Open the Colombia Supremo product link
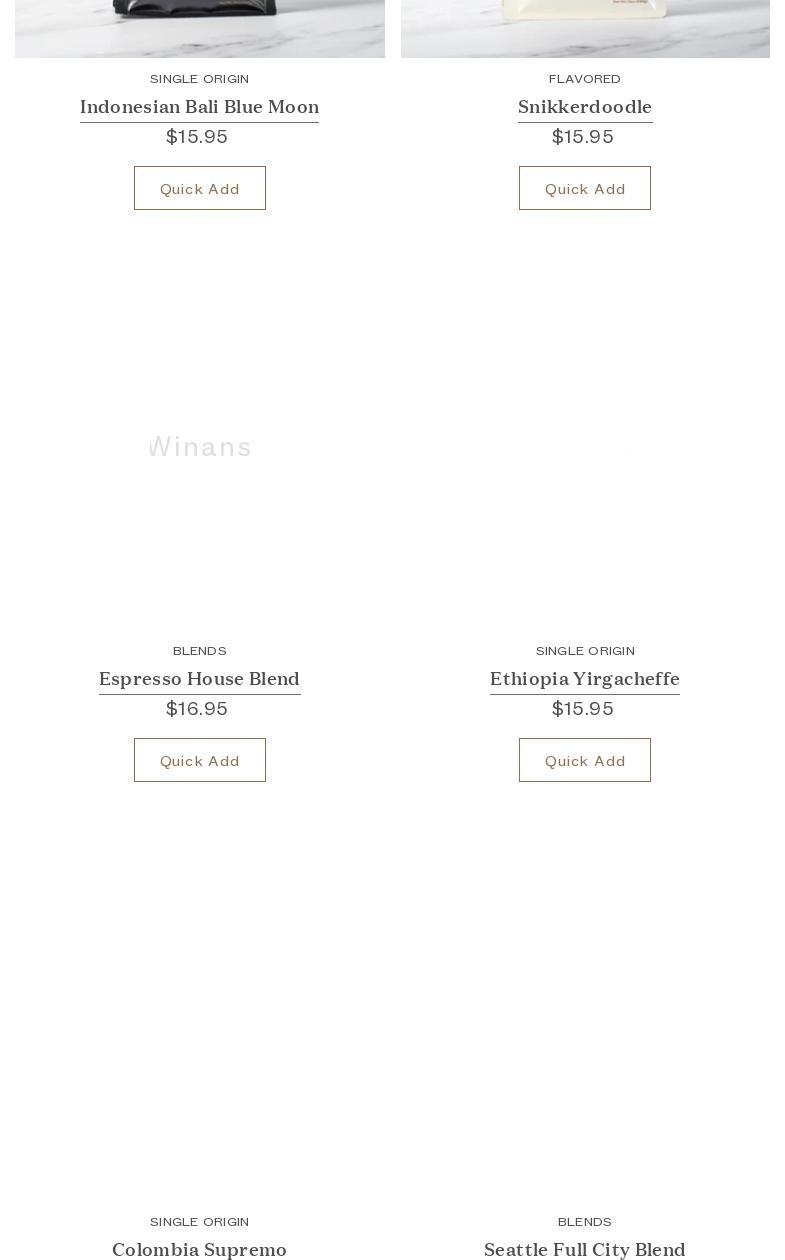Screen dimensions: 785x1260 click(199, 1249)
